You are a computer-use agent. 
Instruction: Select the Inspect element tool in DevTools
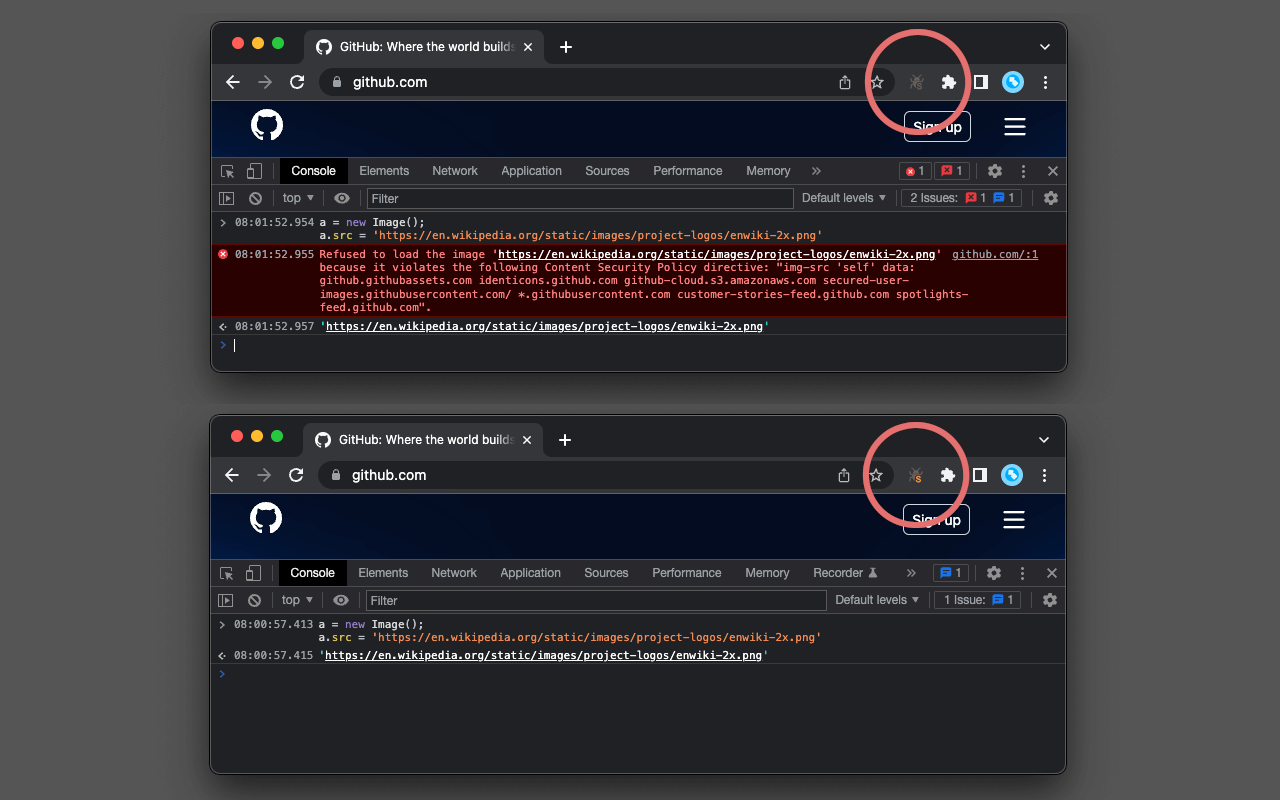pos(227,170)
